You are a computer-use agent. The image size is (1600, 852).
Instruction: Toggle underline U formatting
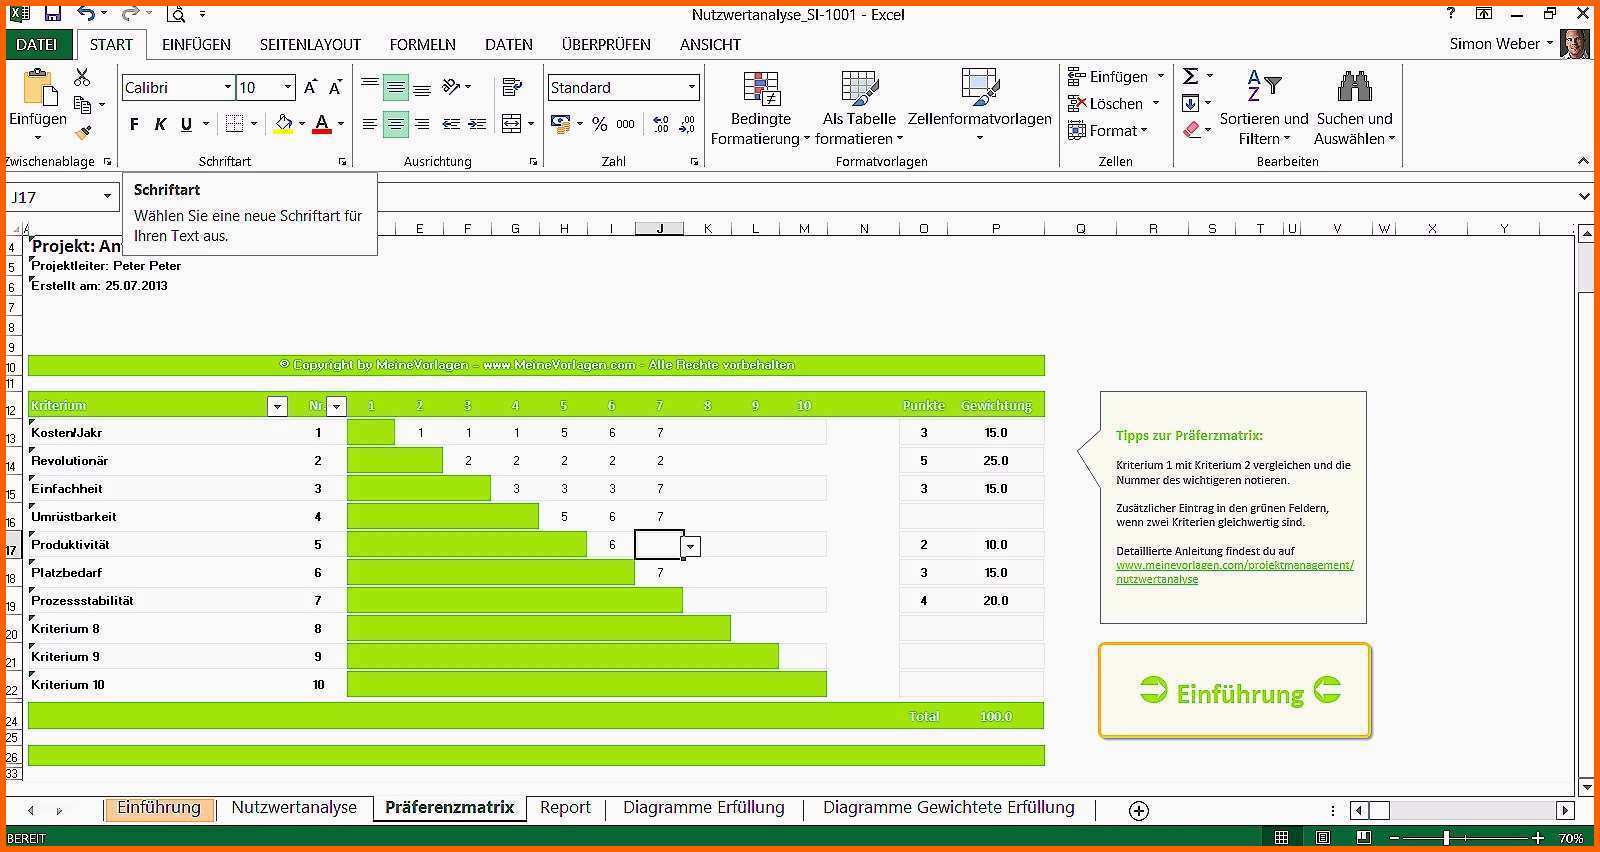point(186,124)
